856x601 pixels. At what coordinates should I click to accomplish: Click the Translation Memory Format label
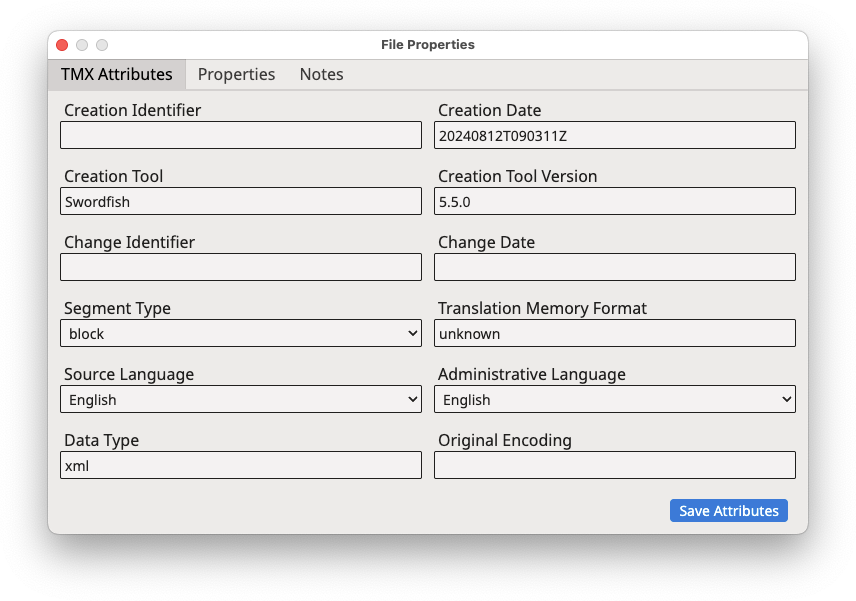542,308
